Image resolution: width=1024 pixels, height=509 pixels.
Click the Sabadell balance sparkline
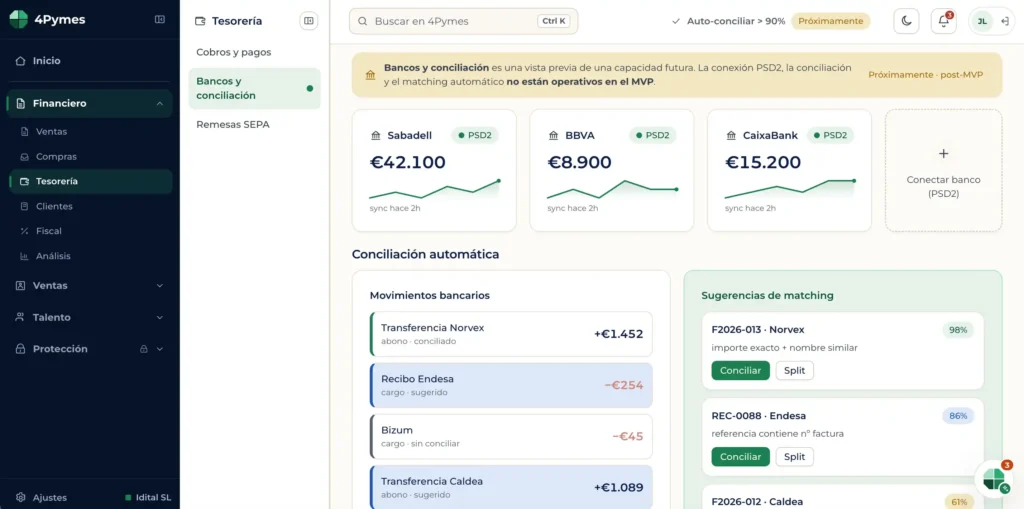click(434, 189)
